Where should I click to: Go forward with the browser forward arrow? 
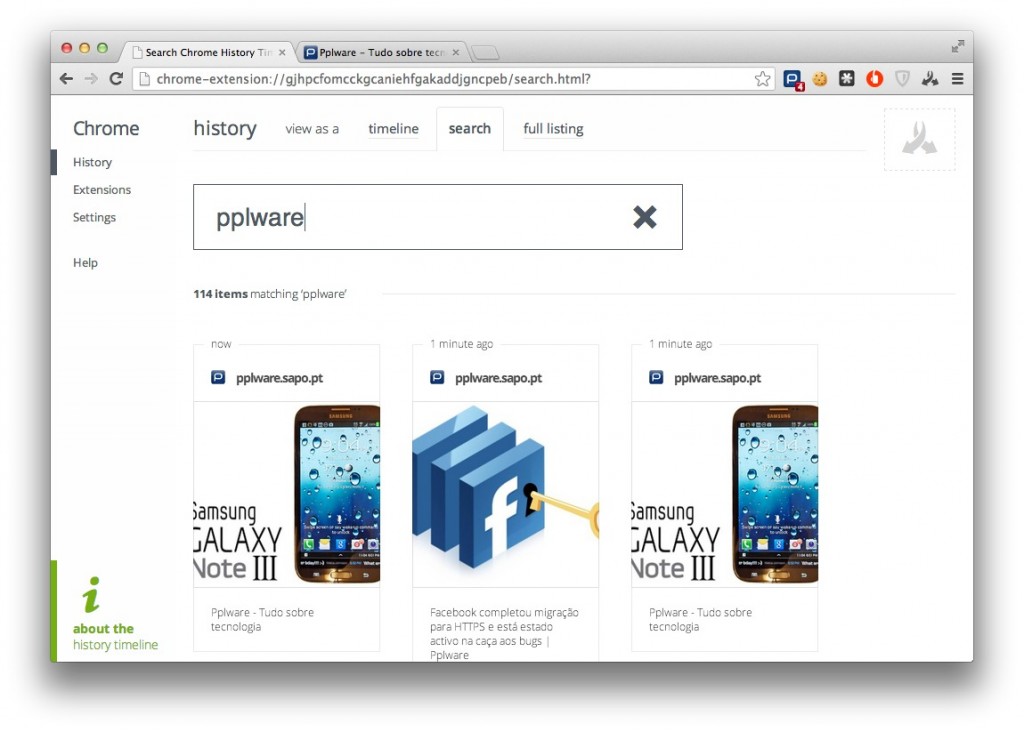91,79
